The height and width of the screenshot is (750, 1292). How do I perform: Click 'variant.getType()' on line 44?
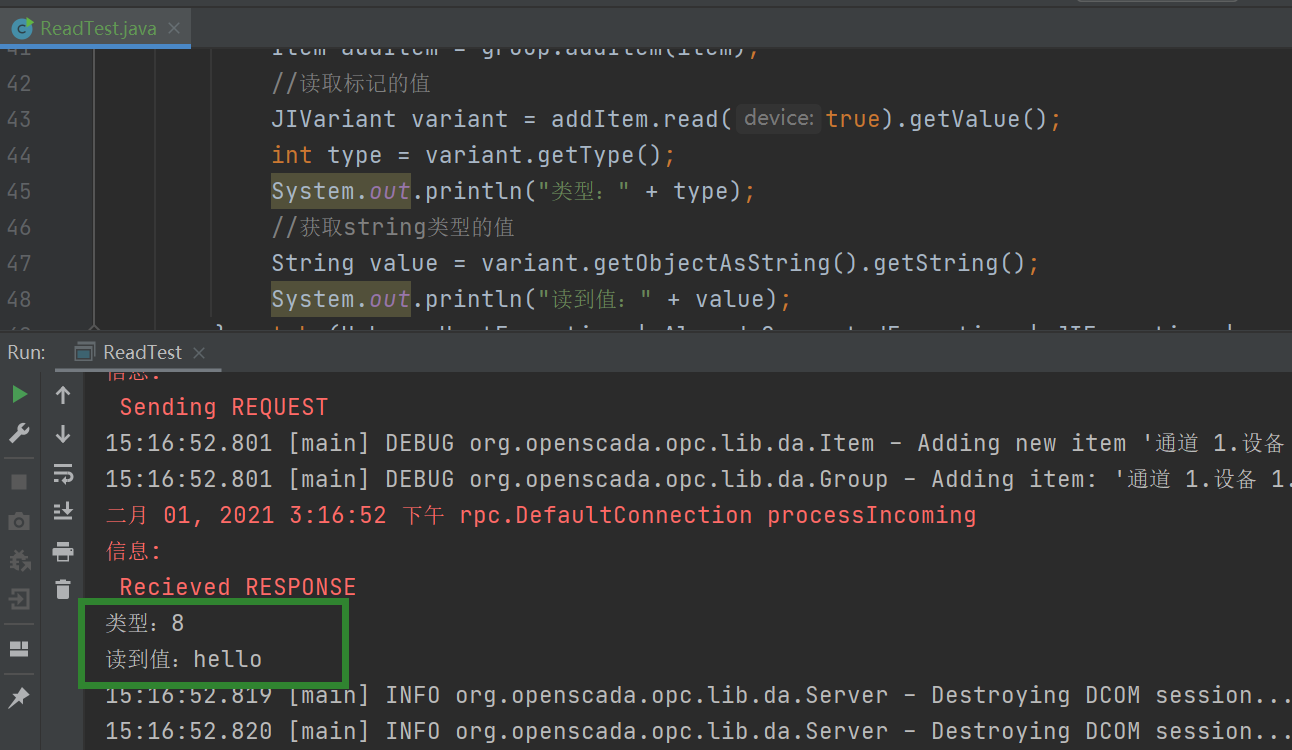[544, 155]
